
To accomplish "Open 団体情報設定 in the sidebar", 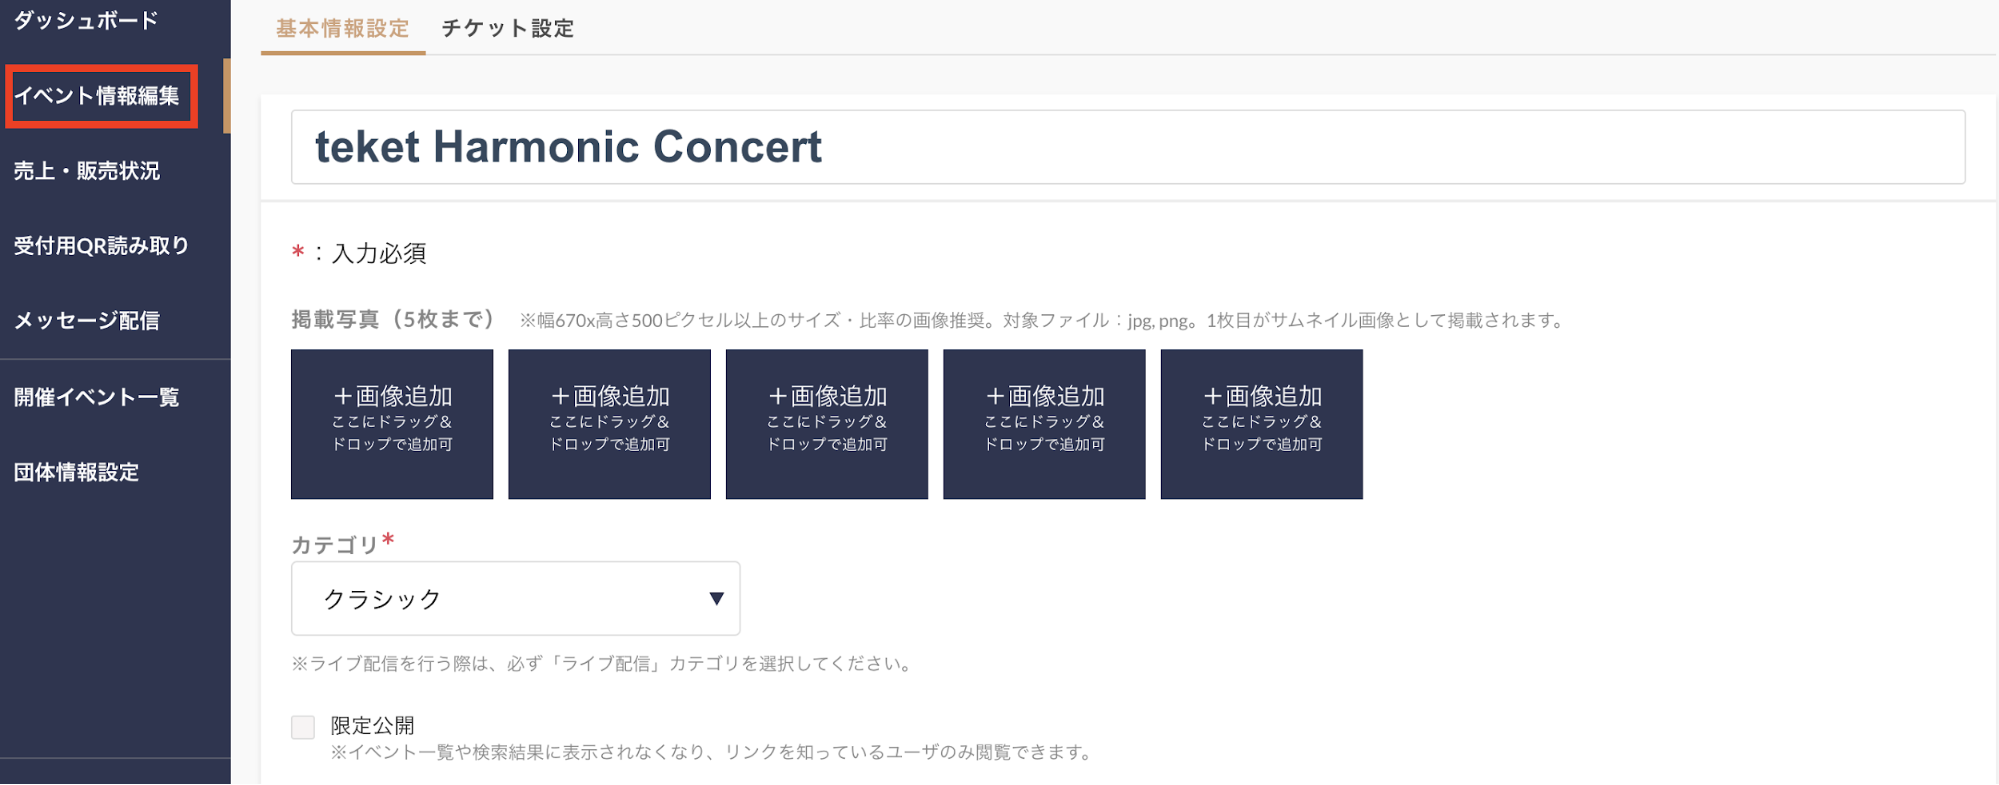I will click(x=76, y=472).
